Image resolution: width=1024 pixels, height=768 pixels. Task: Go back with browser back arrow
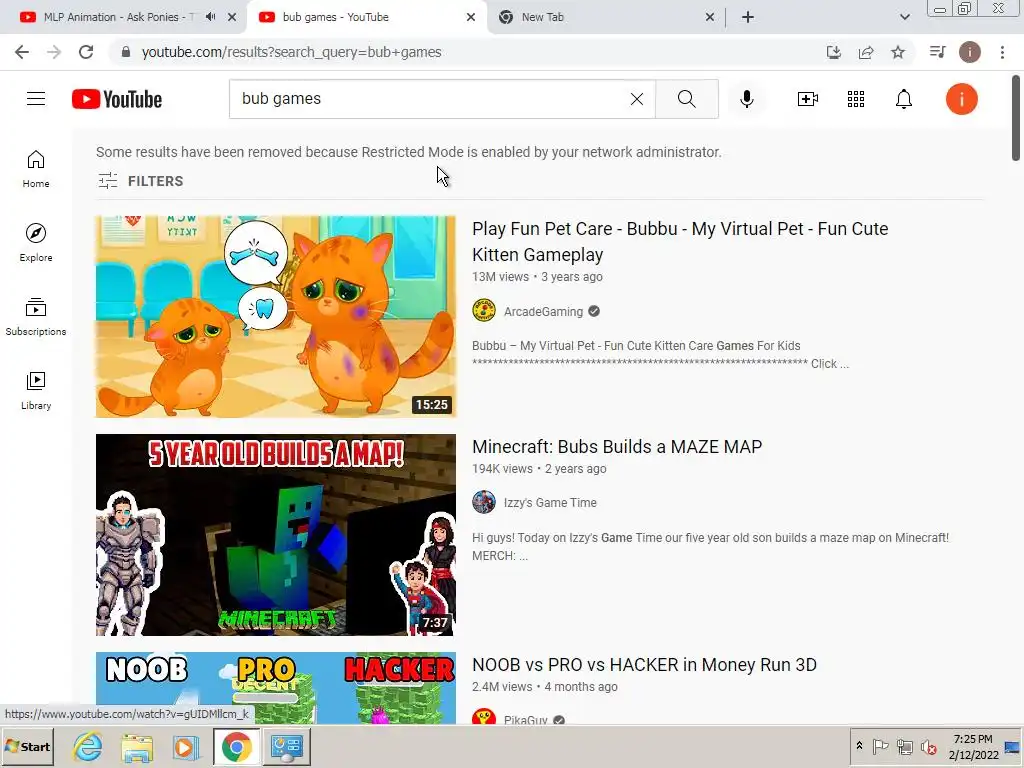click(x=22, y=52)
